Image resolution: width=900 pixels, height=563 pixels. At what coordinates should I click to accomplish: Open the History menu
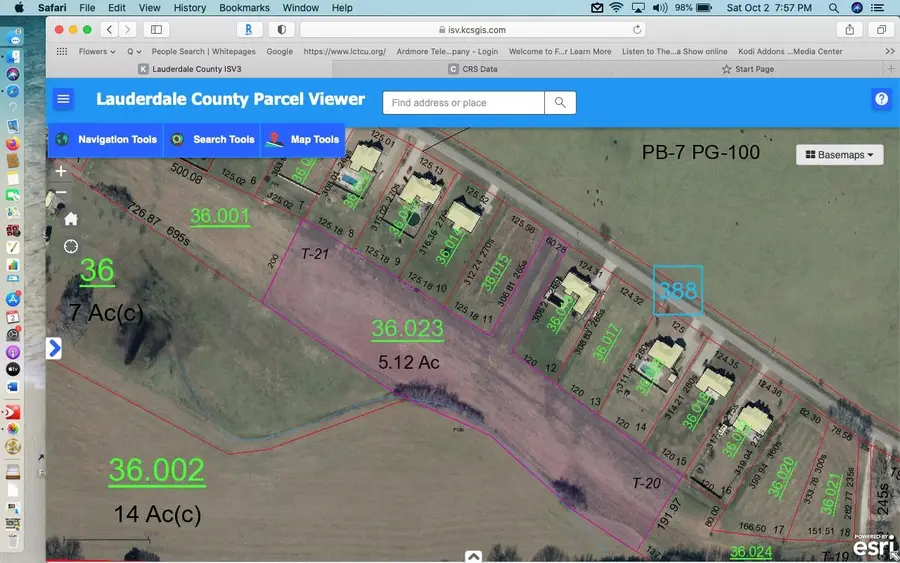coord(189,7)
